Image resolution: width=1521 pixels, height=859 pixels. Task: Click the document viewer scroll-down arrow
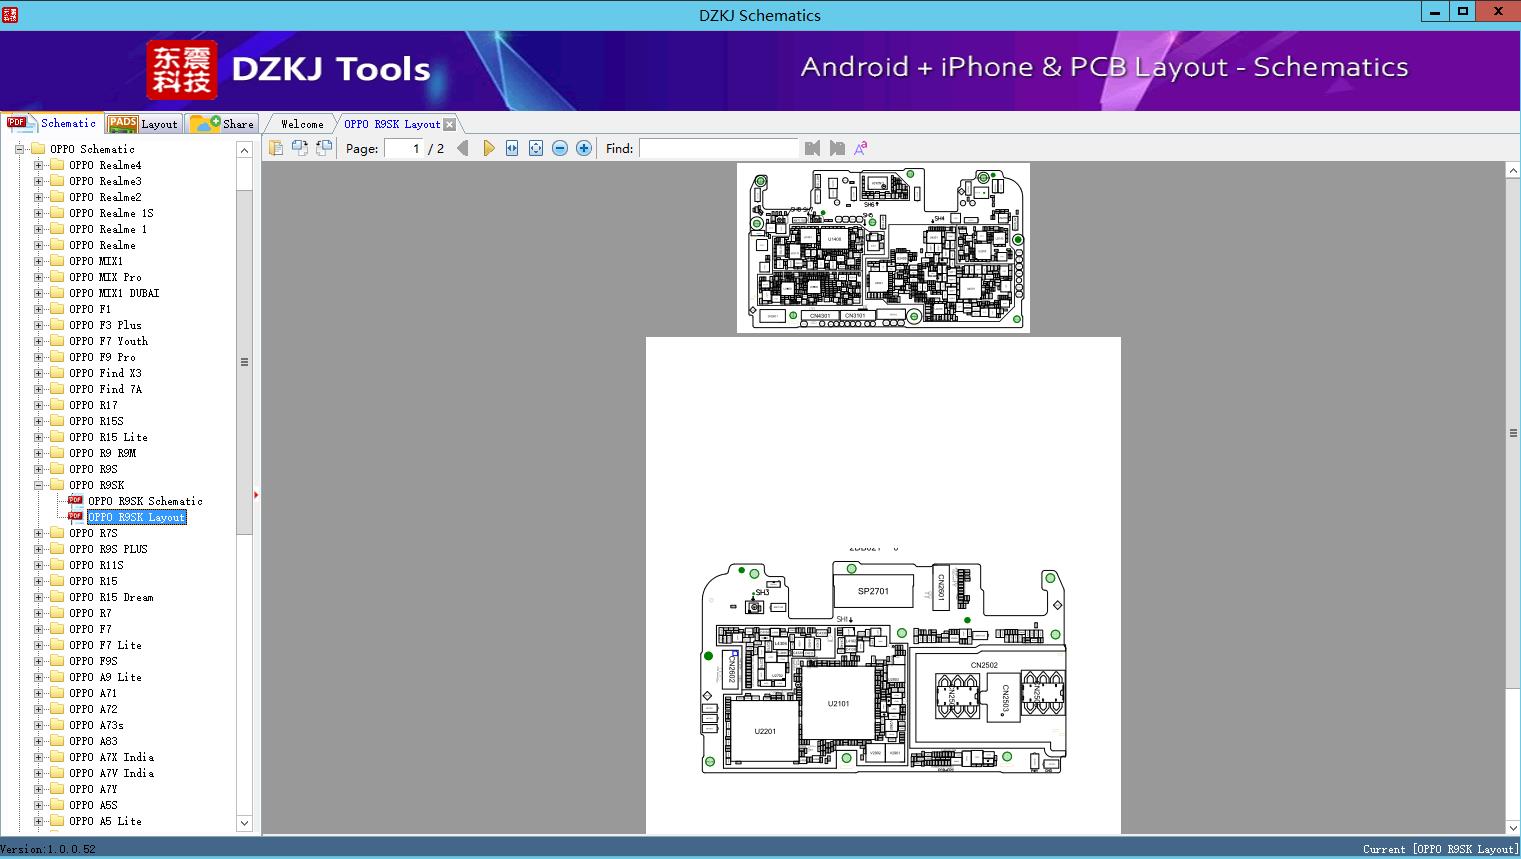[x=1513, y=826]
